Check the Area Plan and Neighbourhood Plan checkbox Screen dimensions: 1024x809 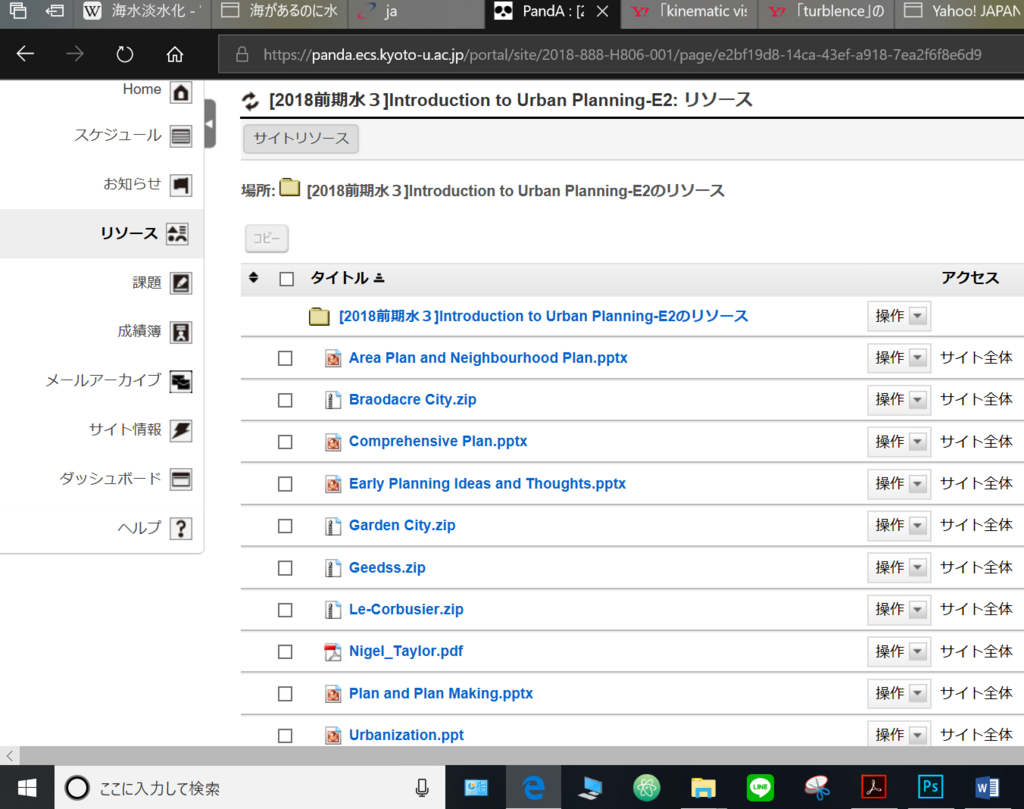[285, 358]
